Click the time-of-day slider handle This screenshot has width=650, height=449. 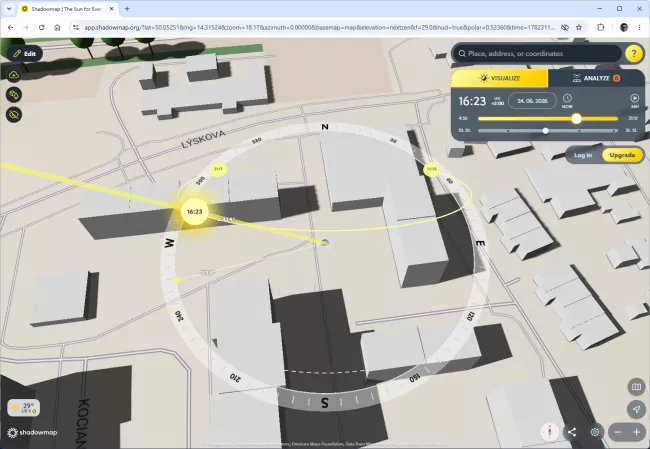[576, 119]
